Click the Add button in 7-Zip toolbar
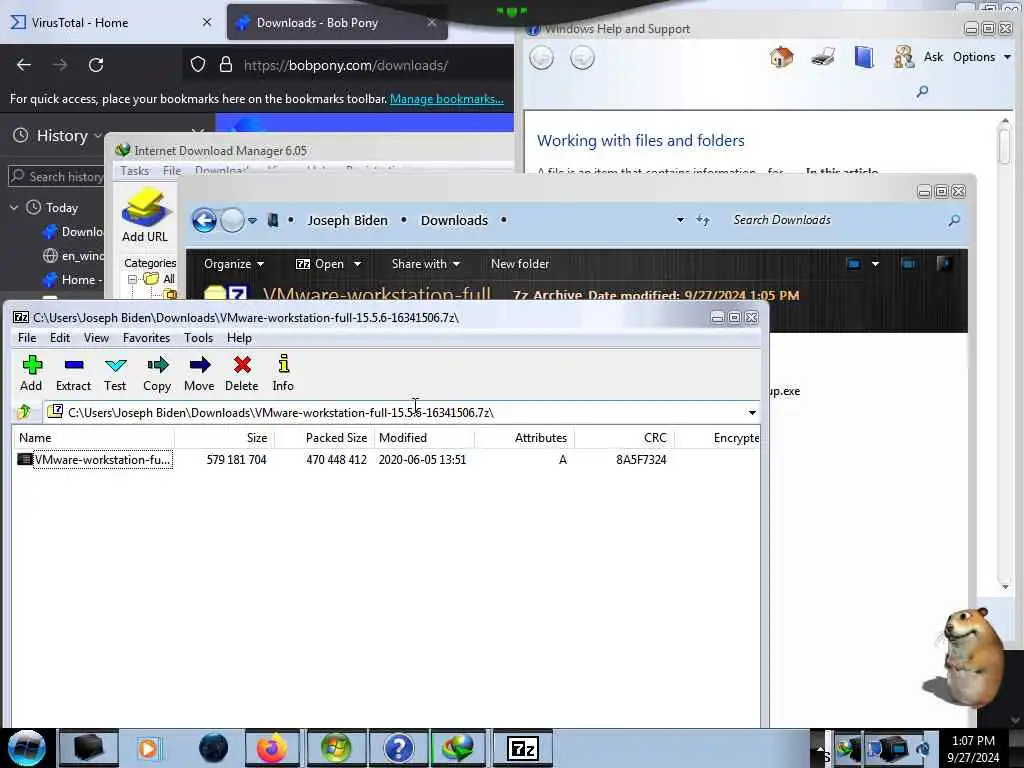1024x768 pixels. 31,374
